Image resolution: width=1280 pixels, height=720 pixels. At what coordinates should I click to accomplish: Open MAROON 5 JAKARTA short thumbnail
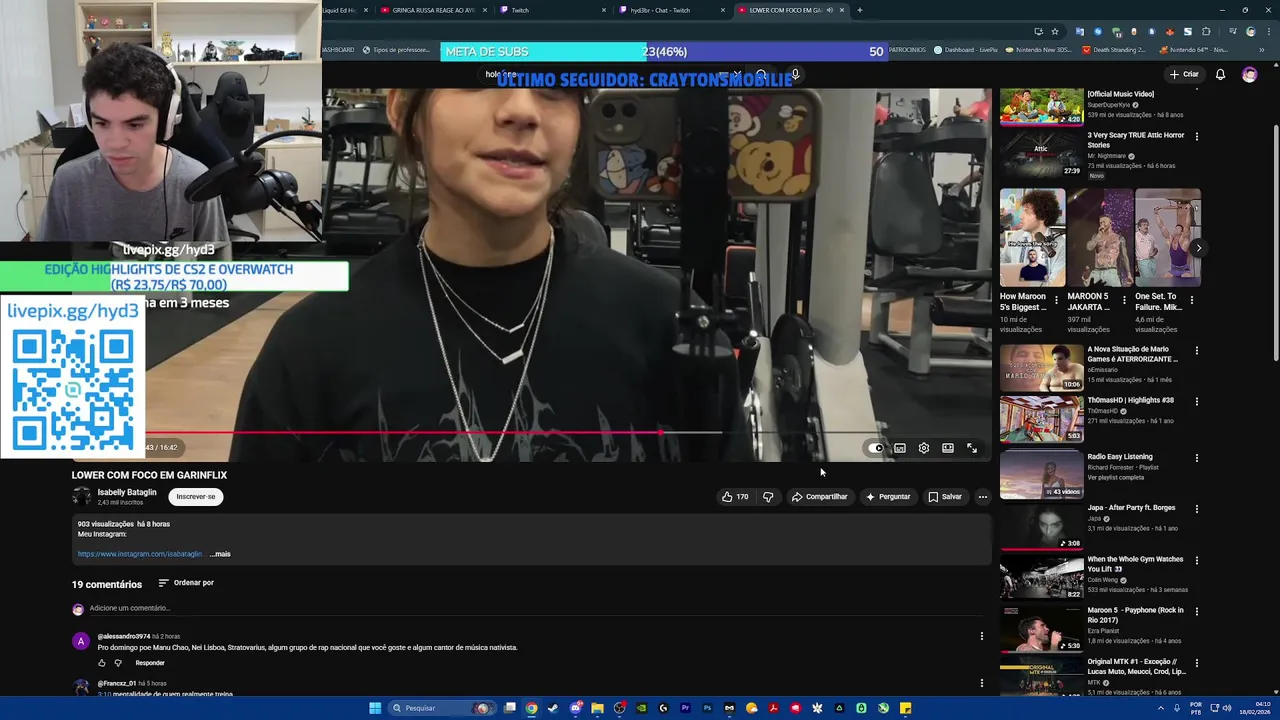point(1100,237)
